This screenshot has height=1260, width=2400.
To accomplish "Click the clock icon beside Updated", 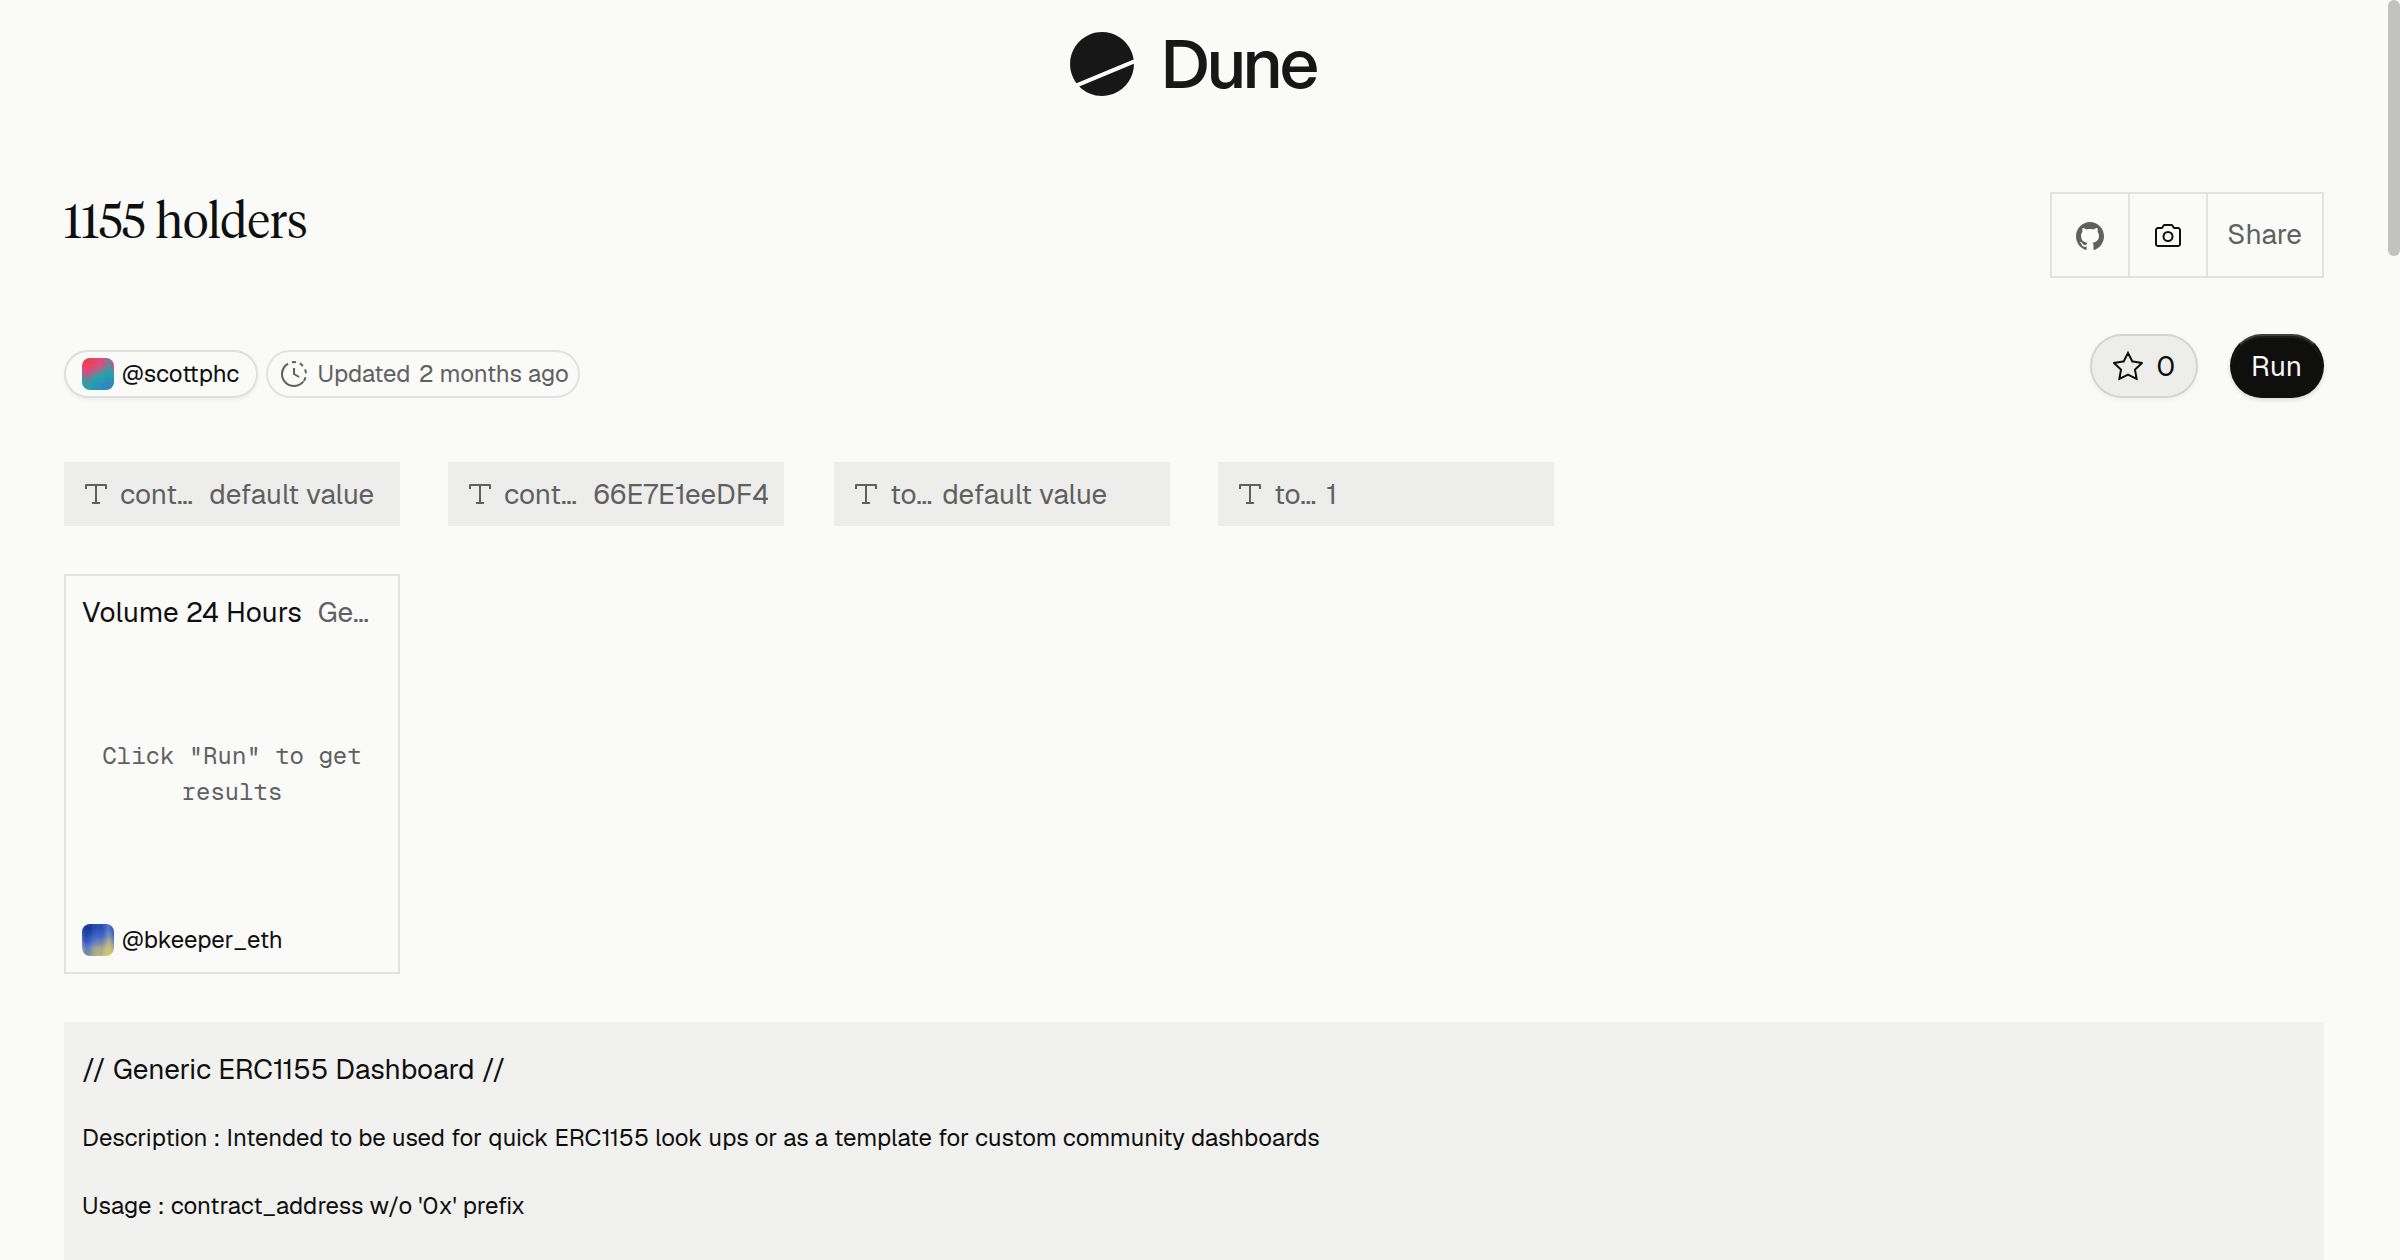I will click(294, 374).
